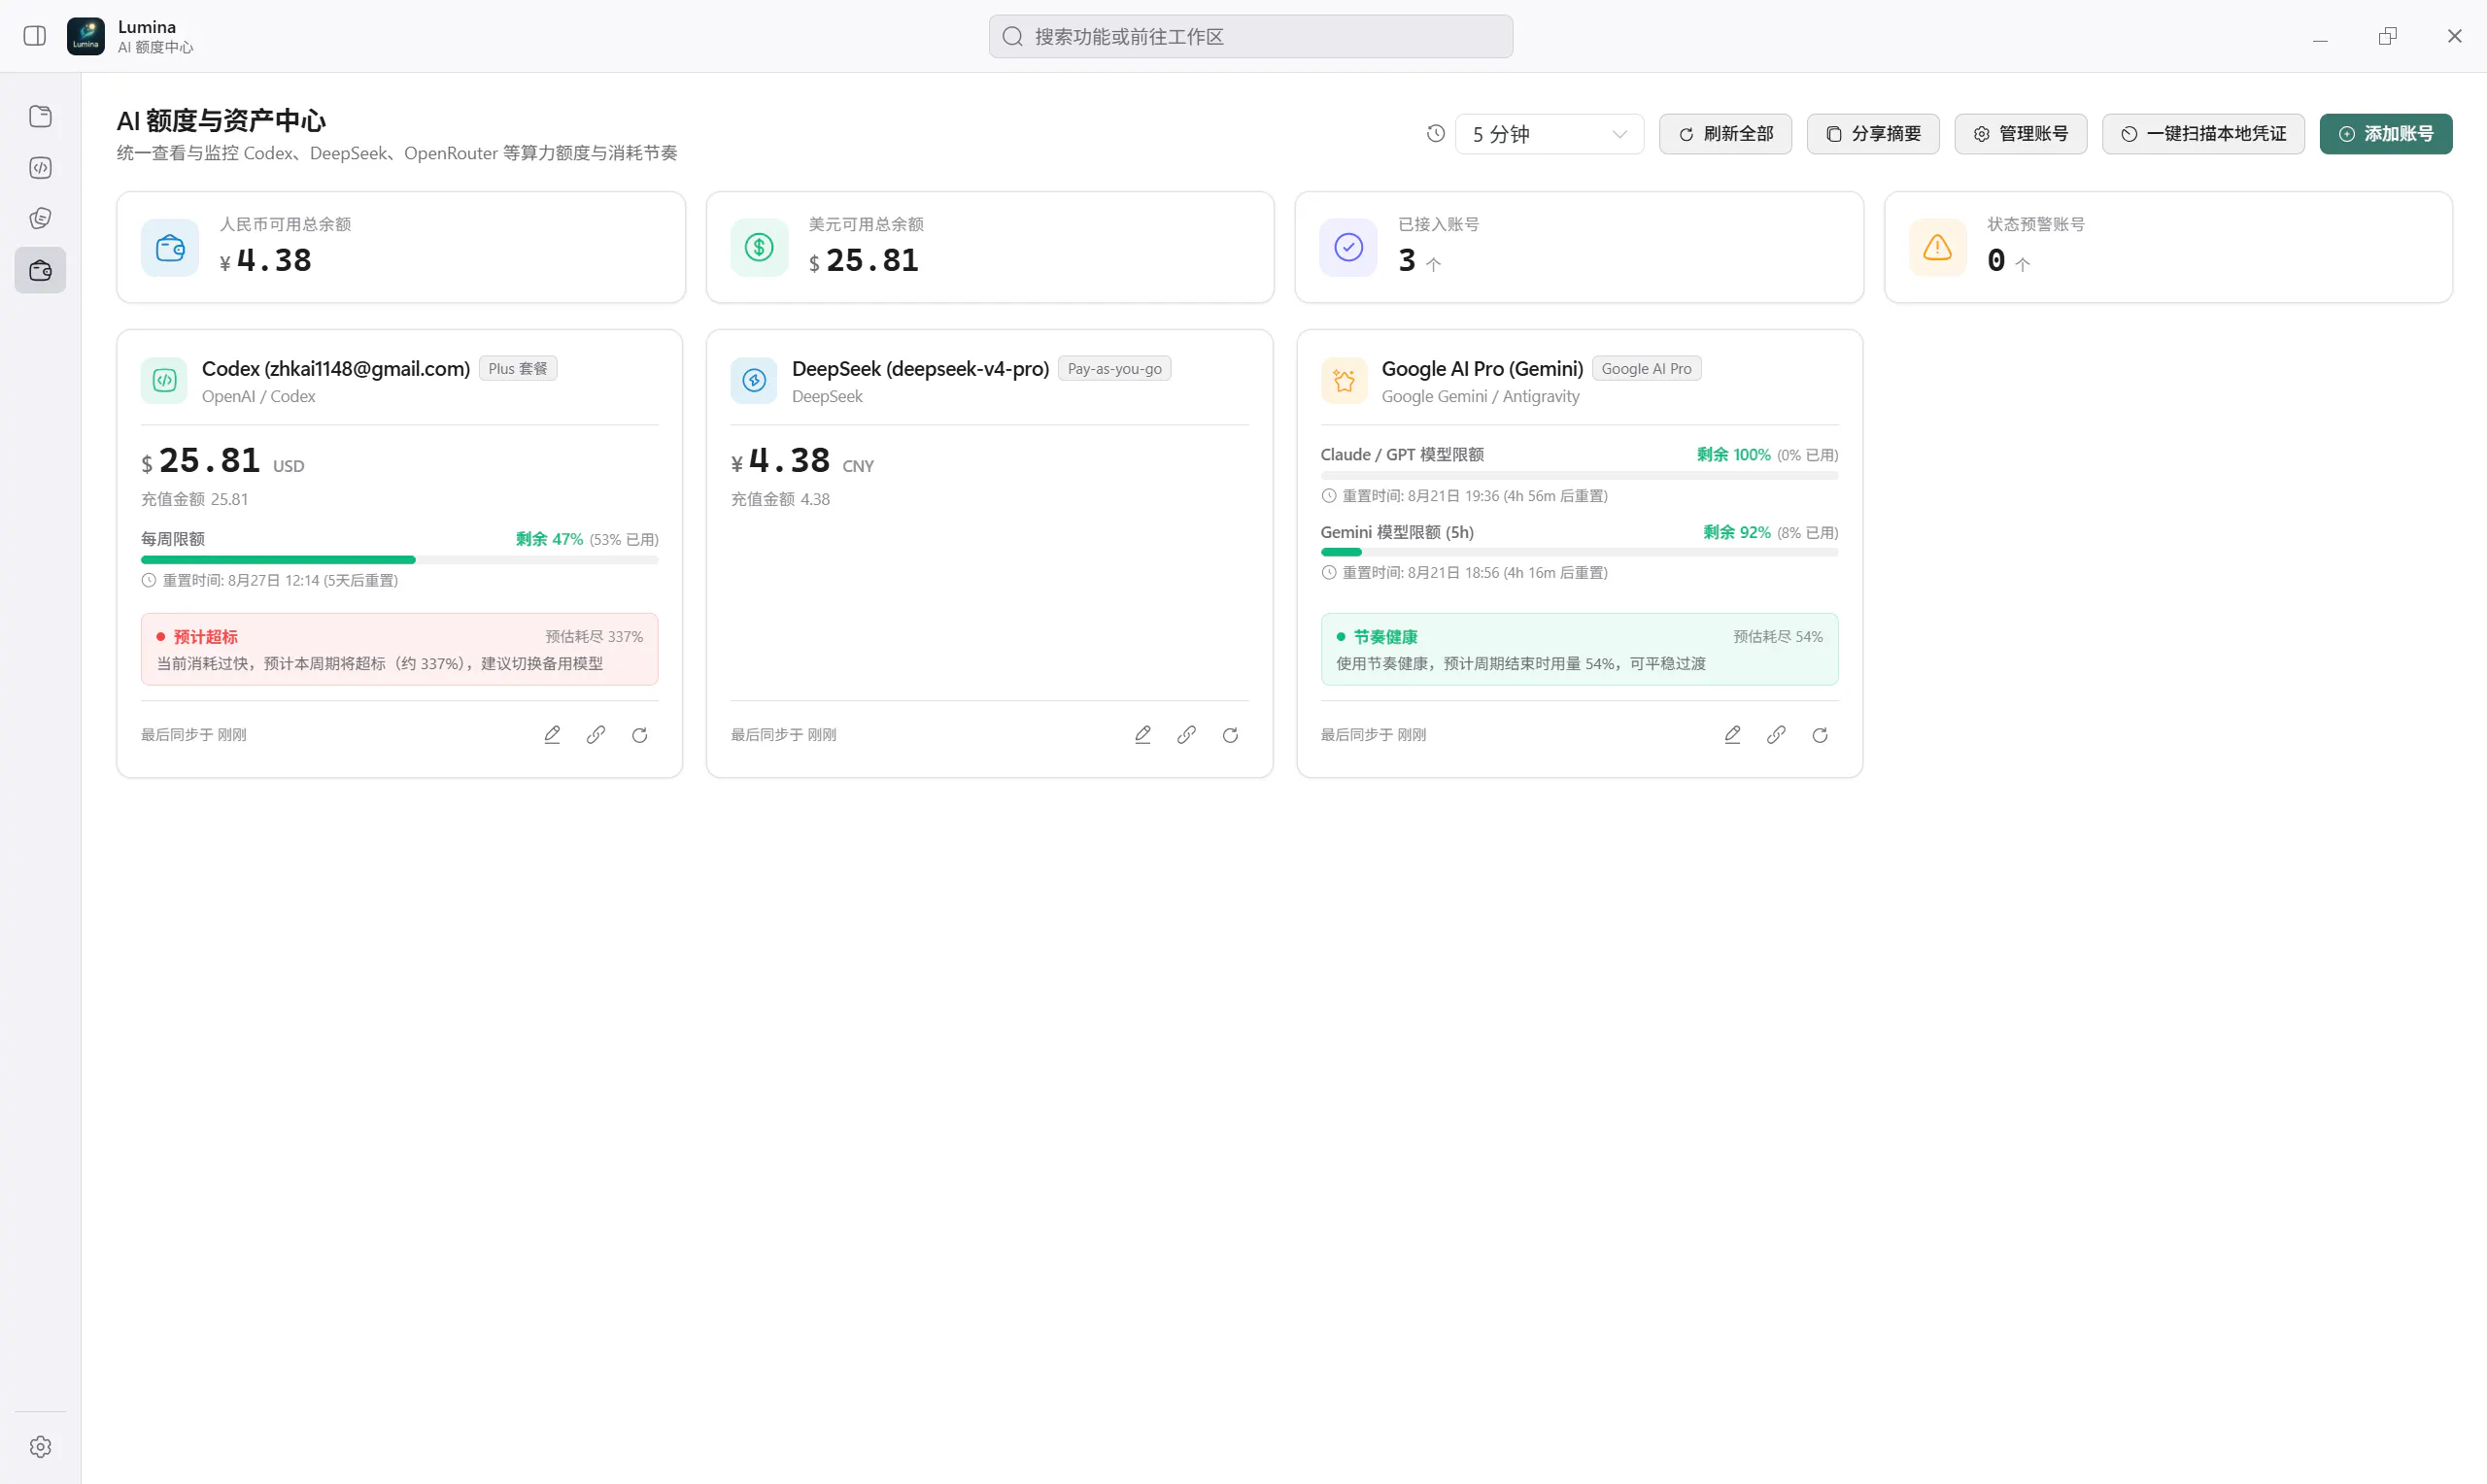2487x1484 pixels.
Task: Click the Google AI Pro card icon
Action: coord(1344,381)
